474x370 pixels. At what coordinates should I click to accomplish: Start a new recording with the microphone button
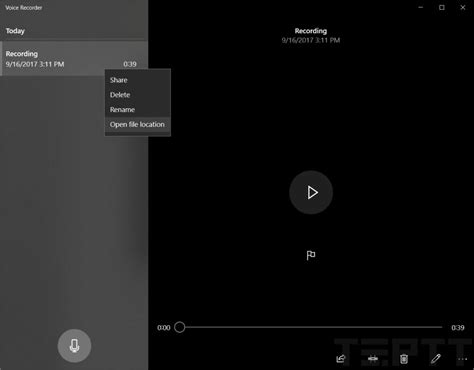point(74,346)
